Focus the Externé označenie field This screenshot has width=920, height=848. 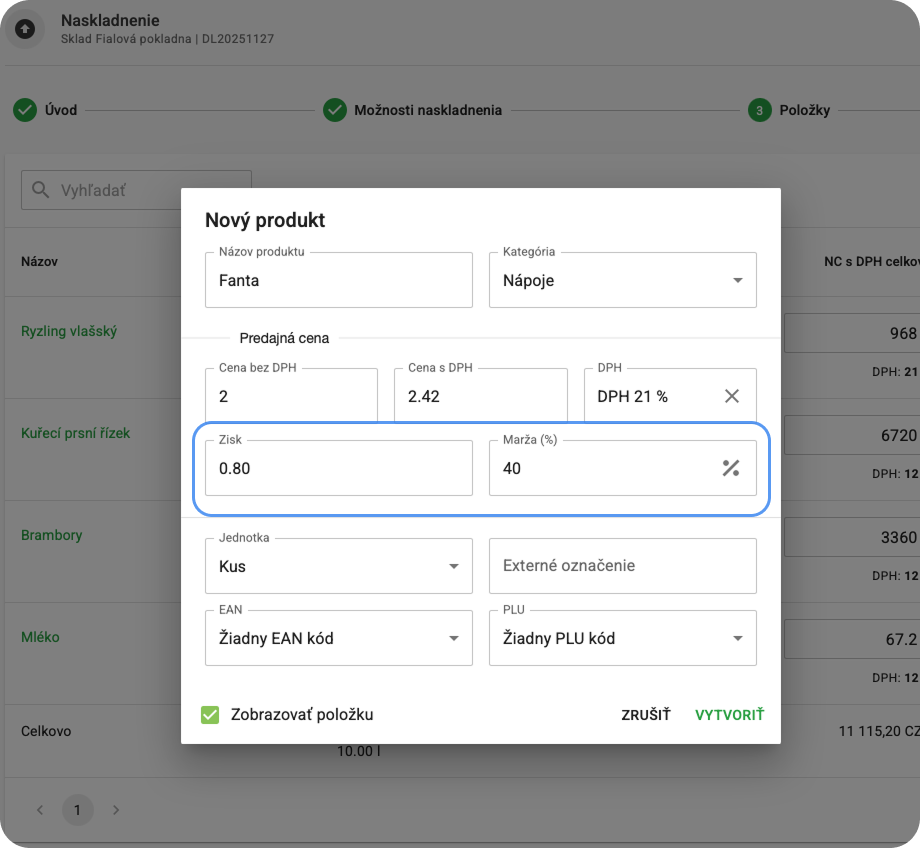(x=622, y=566)
